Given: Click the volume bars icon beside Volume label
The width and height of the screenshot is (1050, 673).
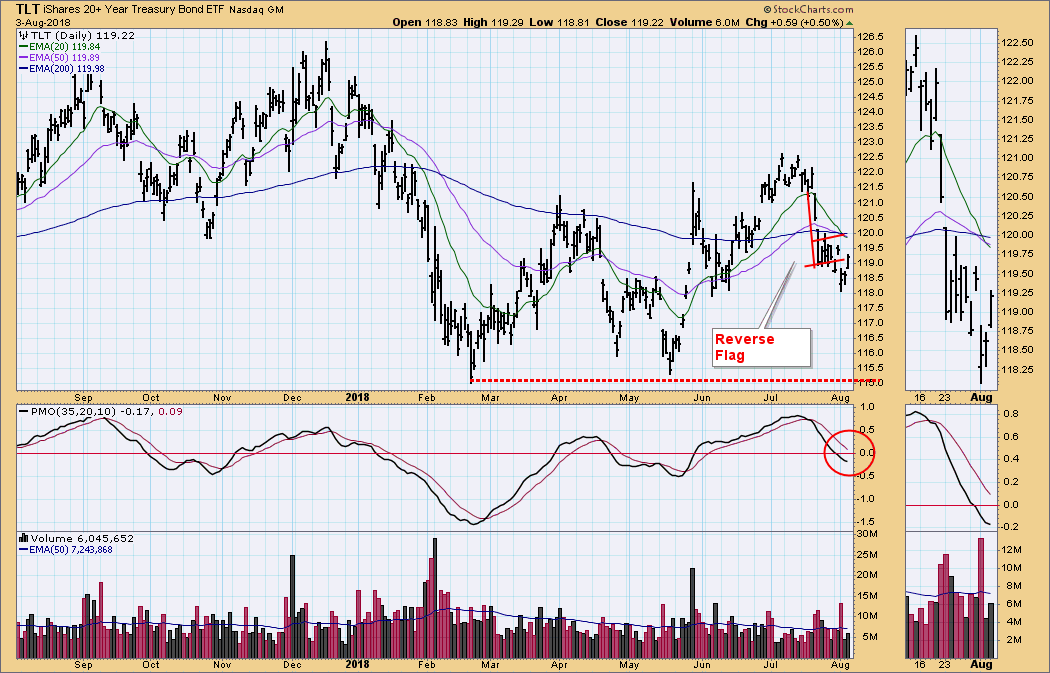Looking at the screenshot, I should click(x=23, y=538).
